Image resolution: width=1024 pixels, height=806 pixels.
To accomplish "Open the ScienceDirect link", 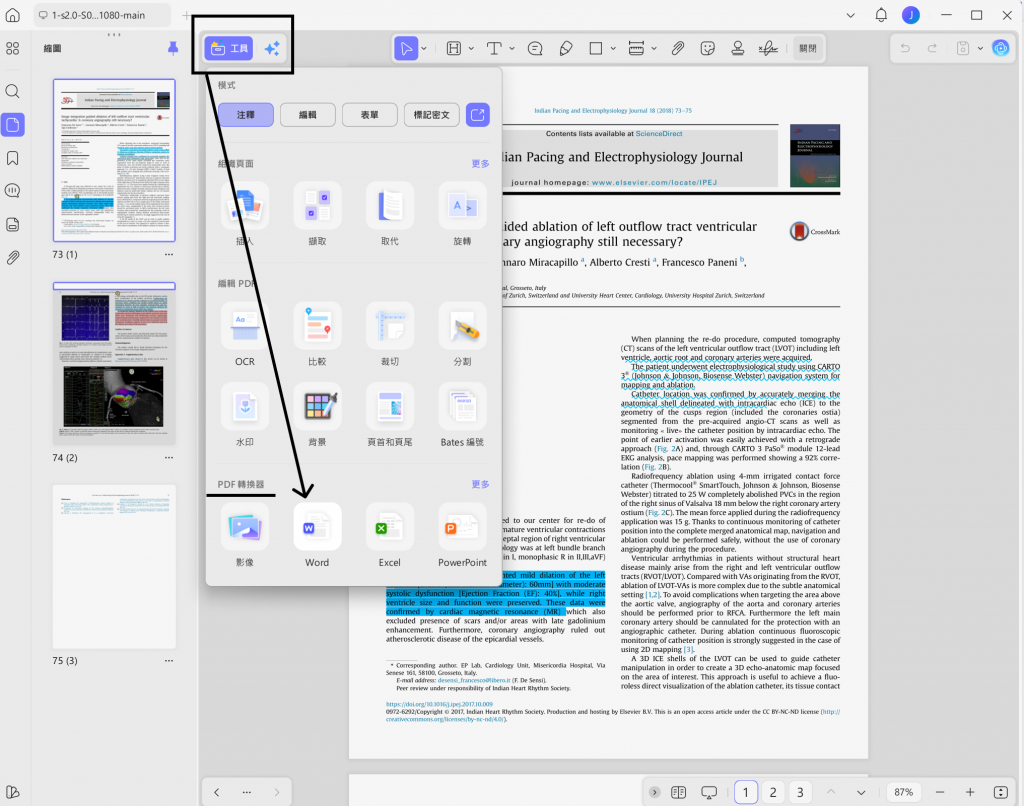I will pos(659,133).
